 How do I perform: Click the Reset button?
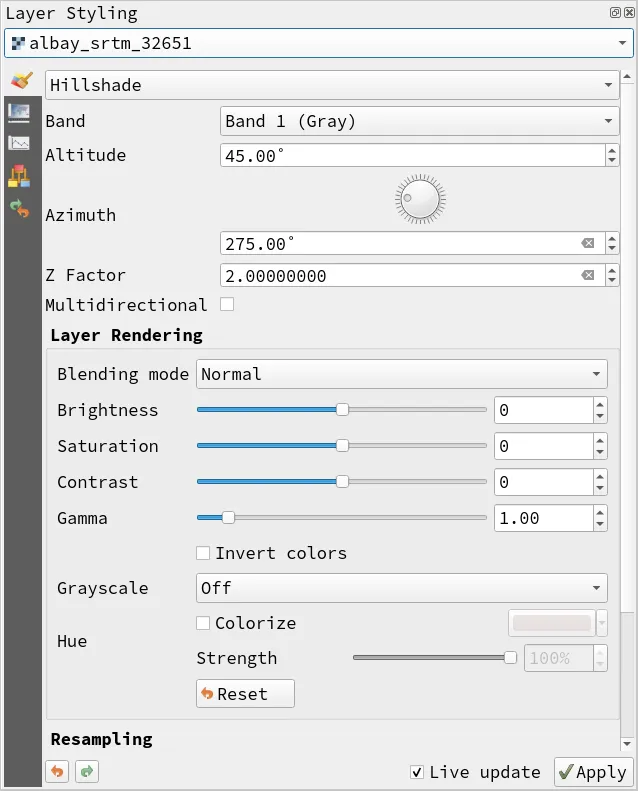245,694
